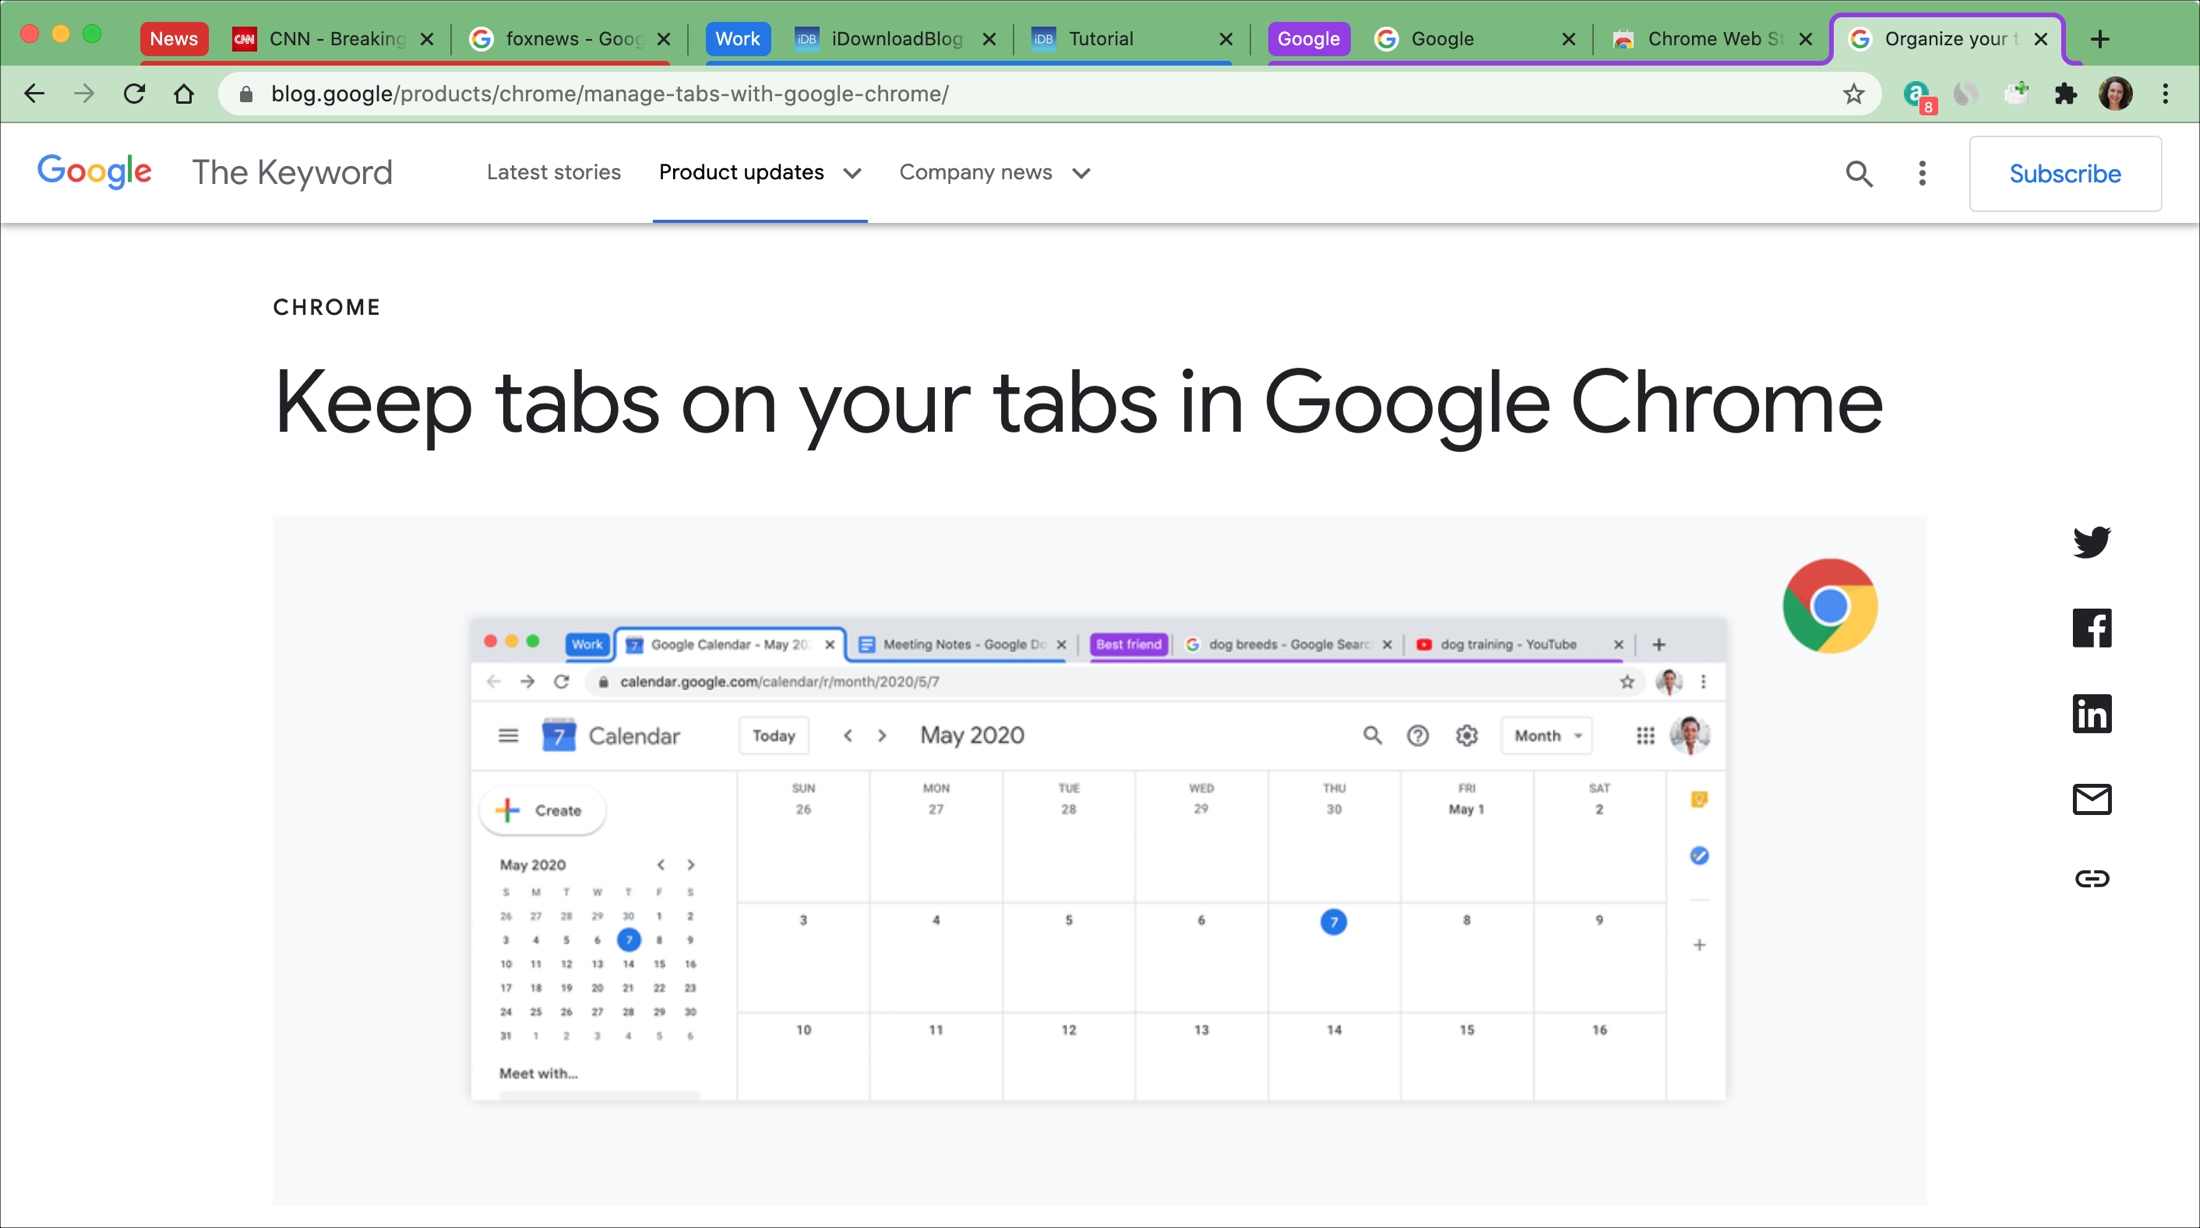Toggle the bookmark star for this page
Image resolution: width=2200 pixels, height=1228 pixels.
click(x=1853, y=93)
